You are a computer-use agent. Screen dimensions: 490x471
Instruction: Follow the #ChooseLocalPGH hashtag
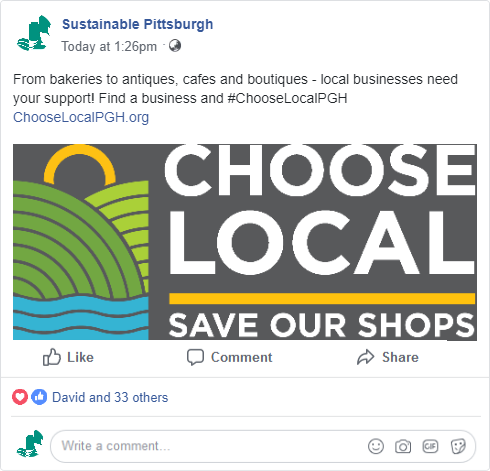point(287,98)
